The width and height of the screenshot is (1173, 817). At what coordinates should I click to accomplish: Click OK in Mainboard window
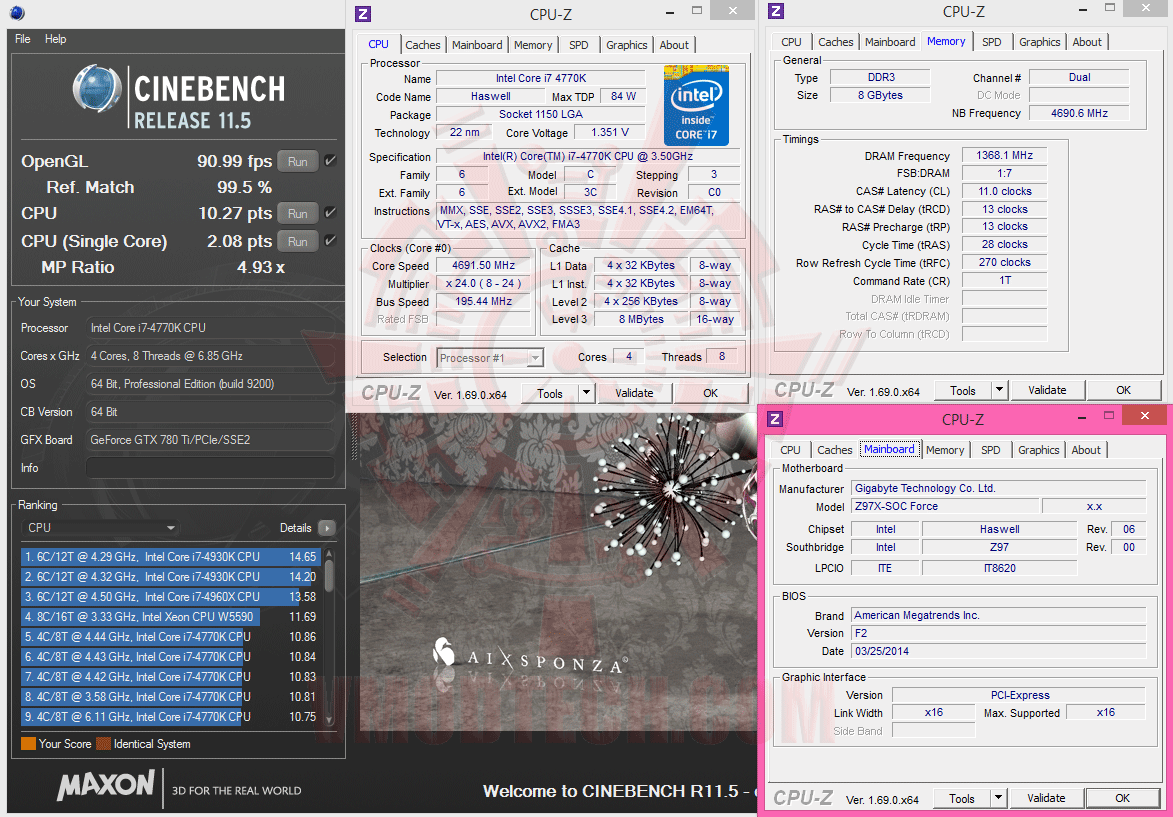(1123, 798)
